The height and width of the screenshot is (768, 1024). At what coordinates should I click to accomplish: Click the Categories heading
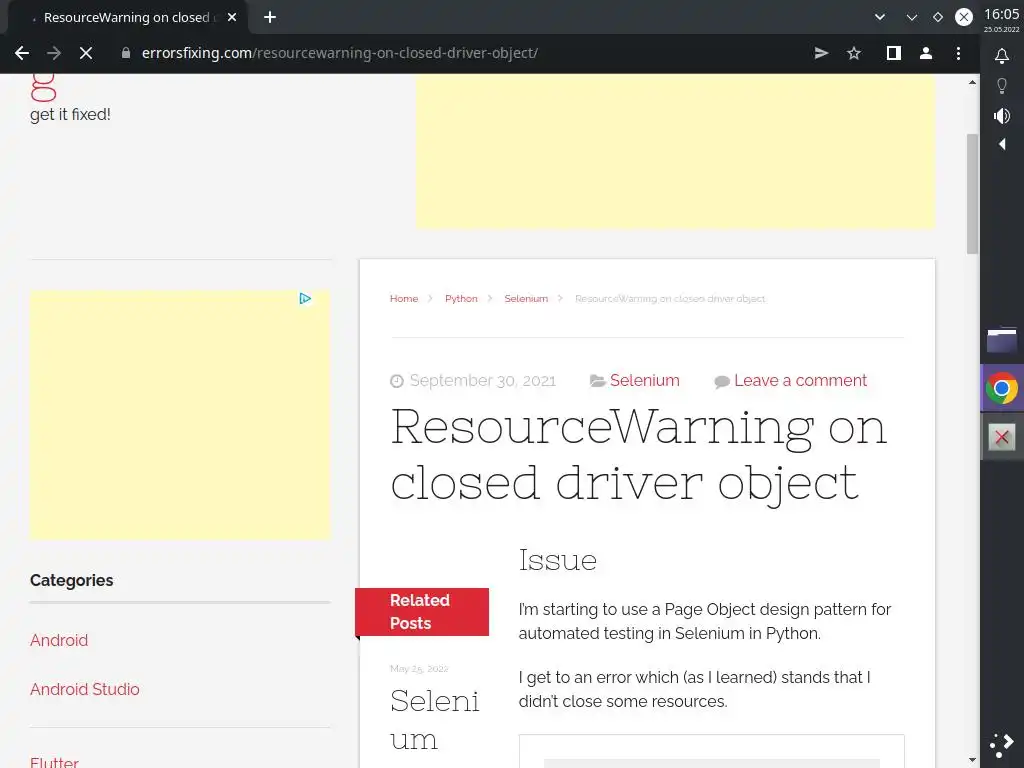(72, 581)
